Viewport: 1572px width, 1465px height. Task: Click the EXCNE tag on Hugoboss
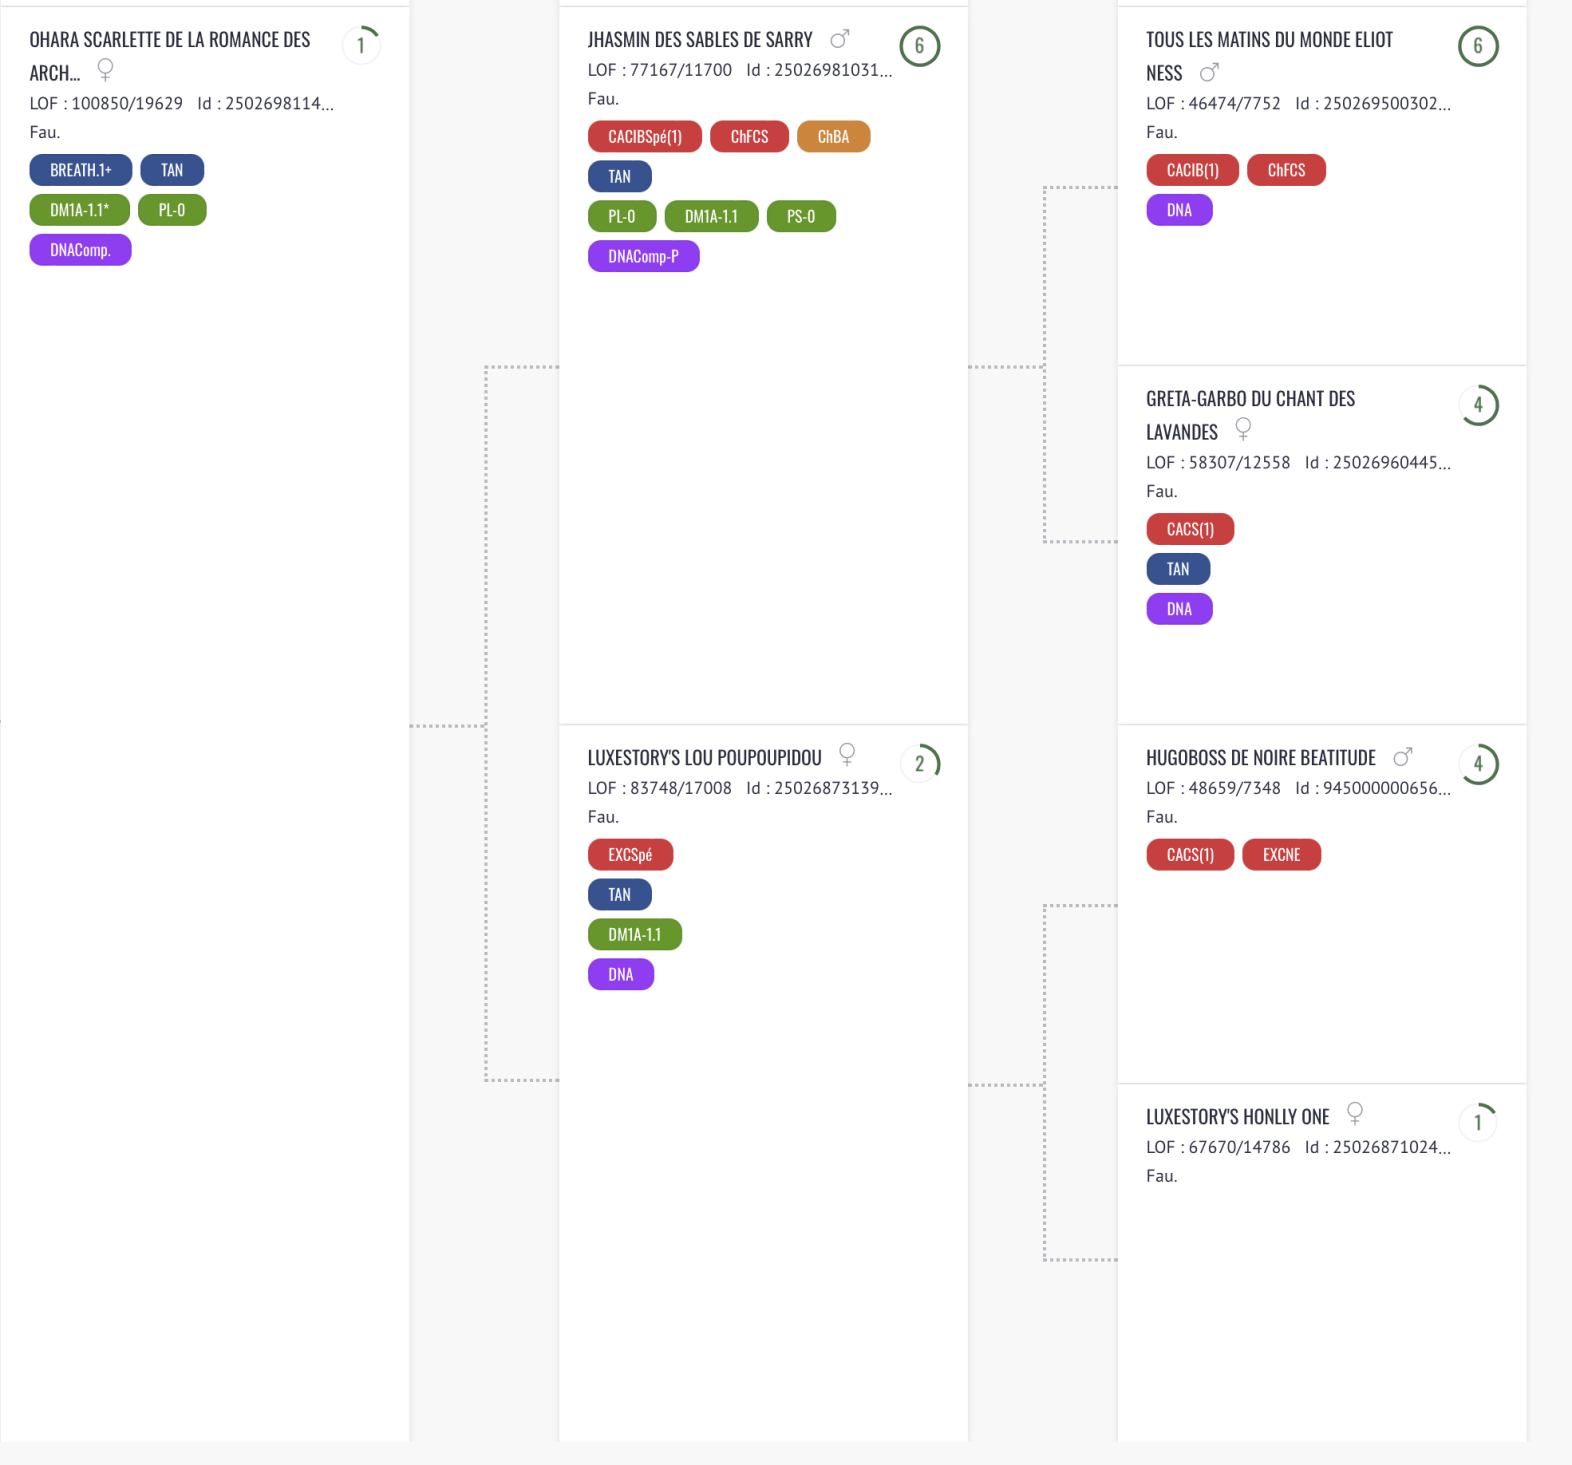click(x=1281, y=855)
